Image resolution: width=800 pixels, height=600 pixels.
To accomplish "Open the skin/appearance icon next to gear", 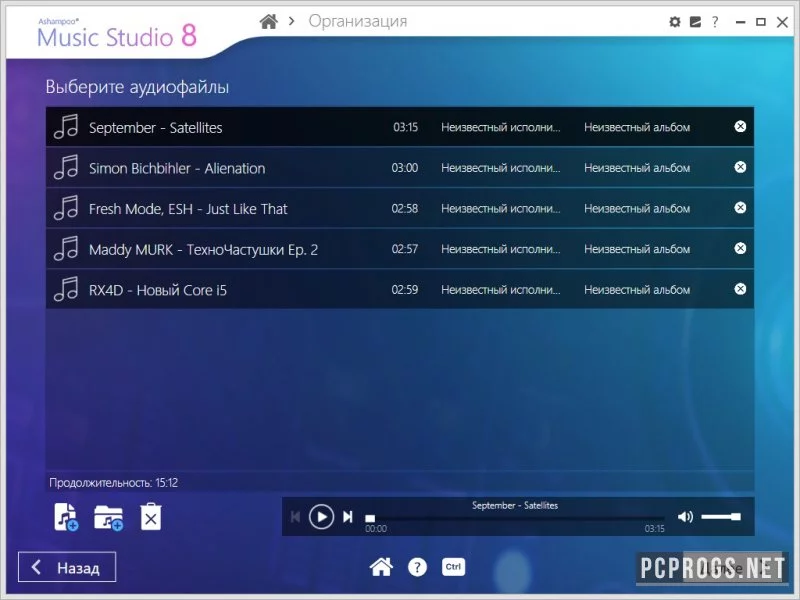I will pyautogui.click(x=695, y=22).
